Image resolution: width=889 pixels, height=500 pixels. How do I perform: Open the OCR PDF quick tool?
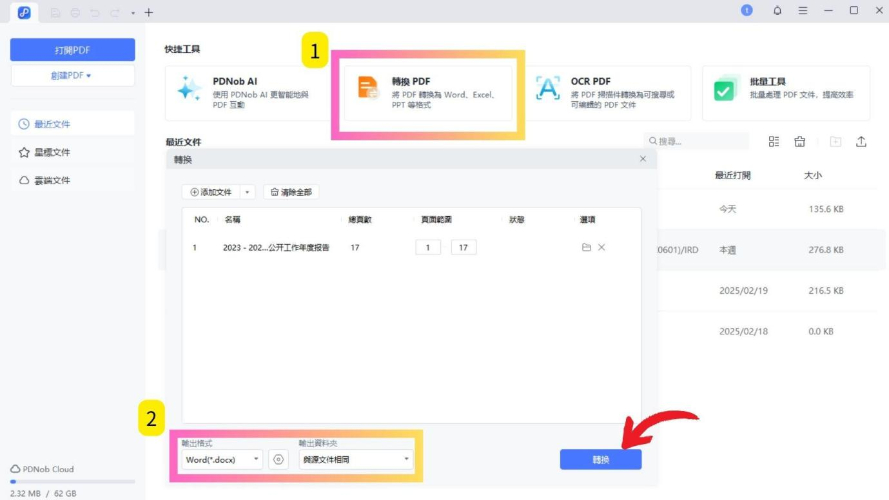608,93
